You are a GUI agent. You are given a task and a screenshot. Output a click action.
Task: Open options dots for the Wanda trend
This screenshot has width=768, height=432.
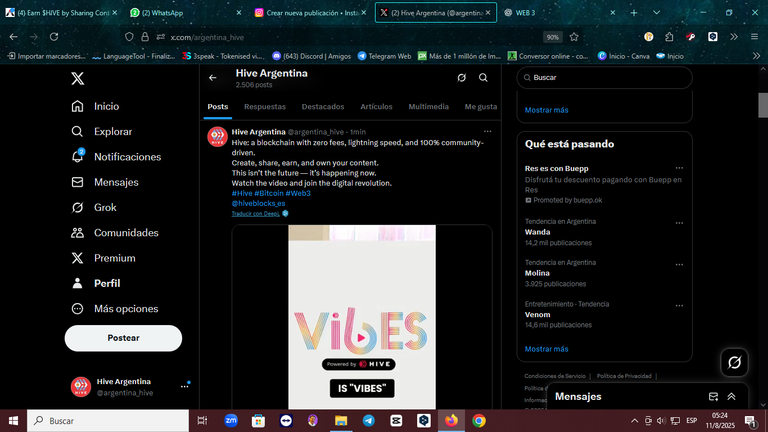coord(679,223)
